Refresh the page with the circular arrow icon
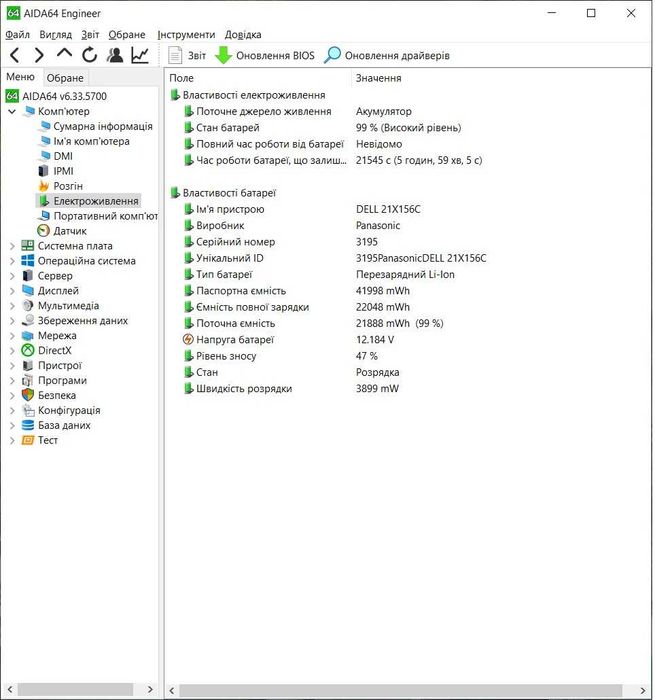The image size is (655, 700). point(89,55)
